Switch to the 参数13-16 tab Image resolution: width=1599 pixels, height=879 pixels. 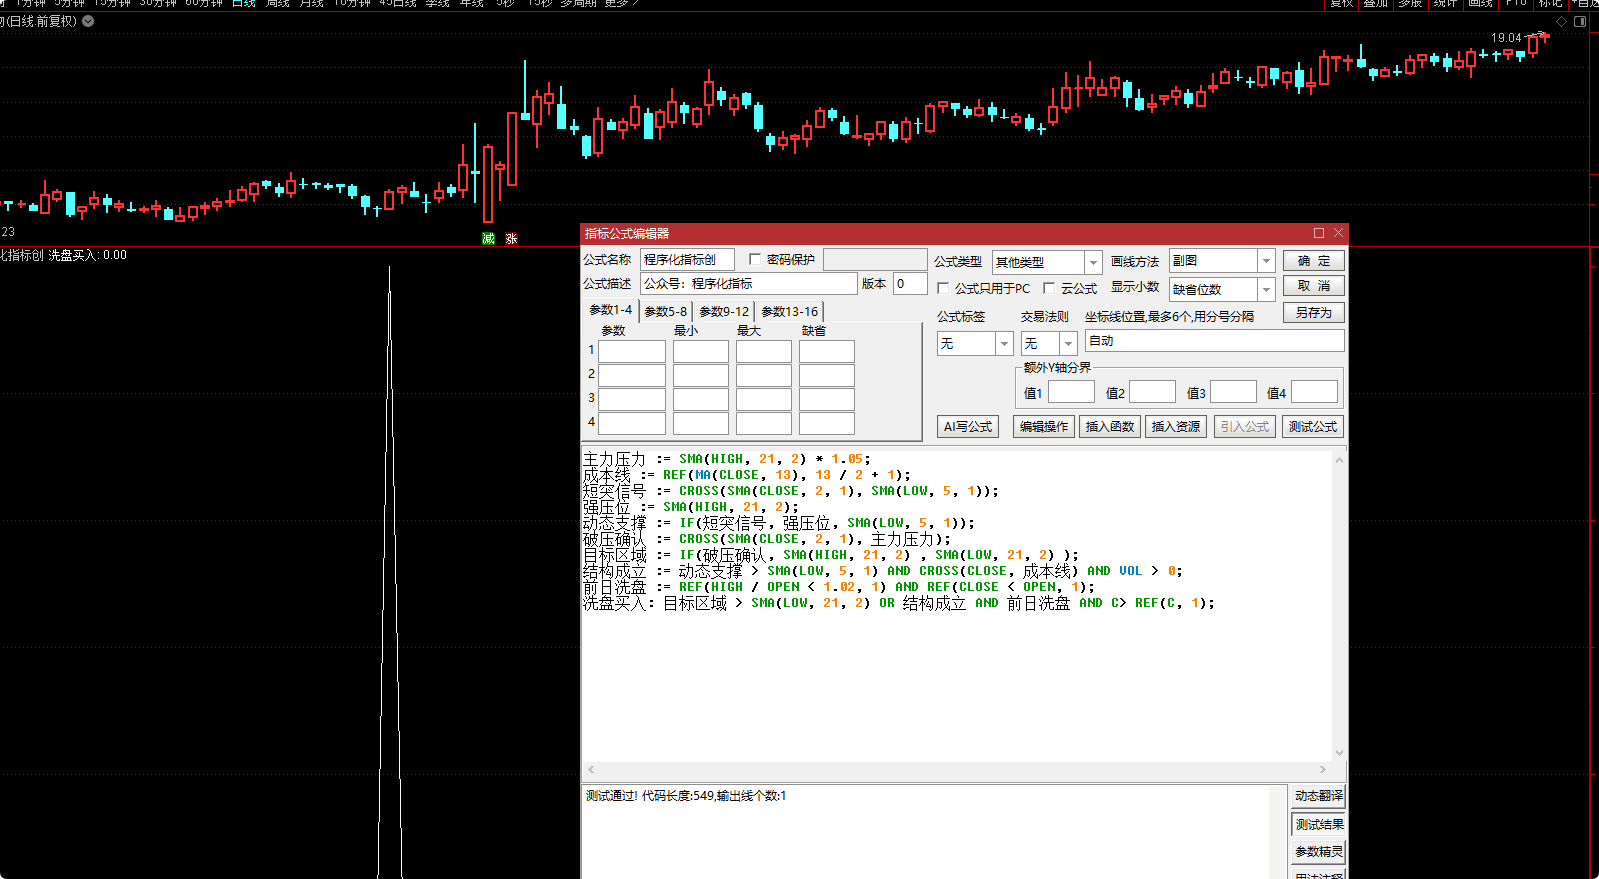789,311
